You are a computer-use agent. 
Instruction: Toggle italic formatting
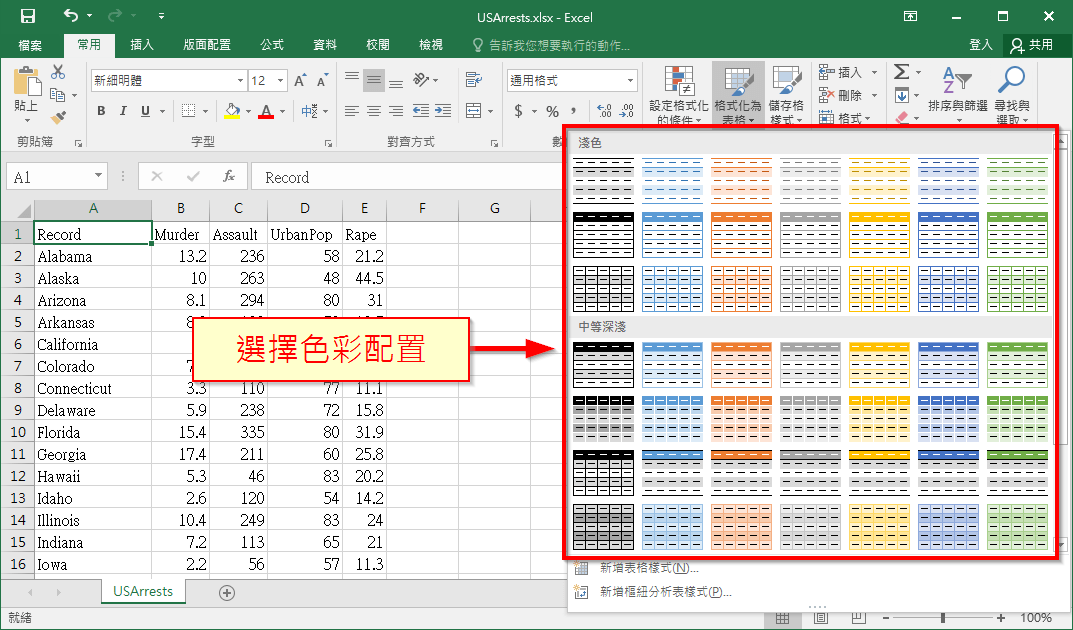tap(123, 111)
